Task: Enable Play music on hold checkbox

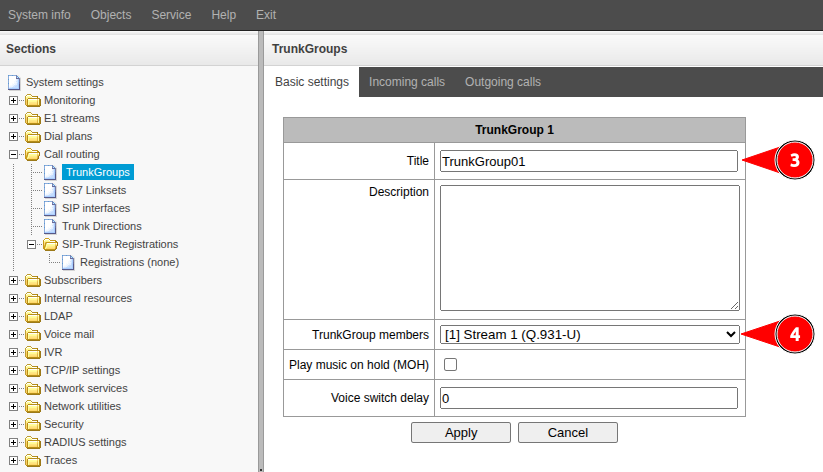Action: point(450,364)
